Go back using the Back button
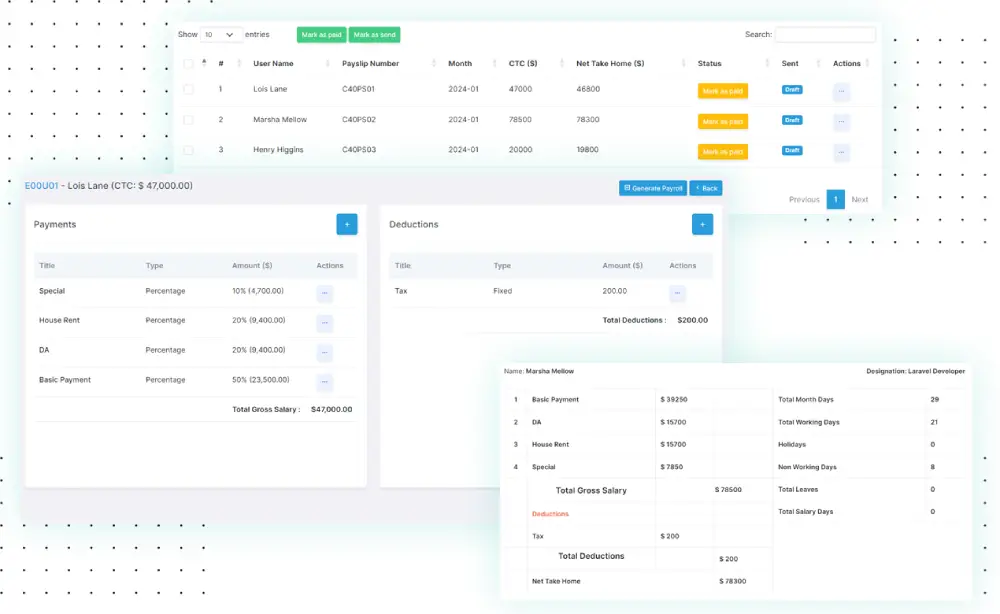This screenshot has height=614, width=1000. point(706,188)
